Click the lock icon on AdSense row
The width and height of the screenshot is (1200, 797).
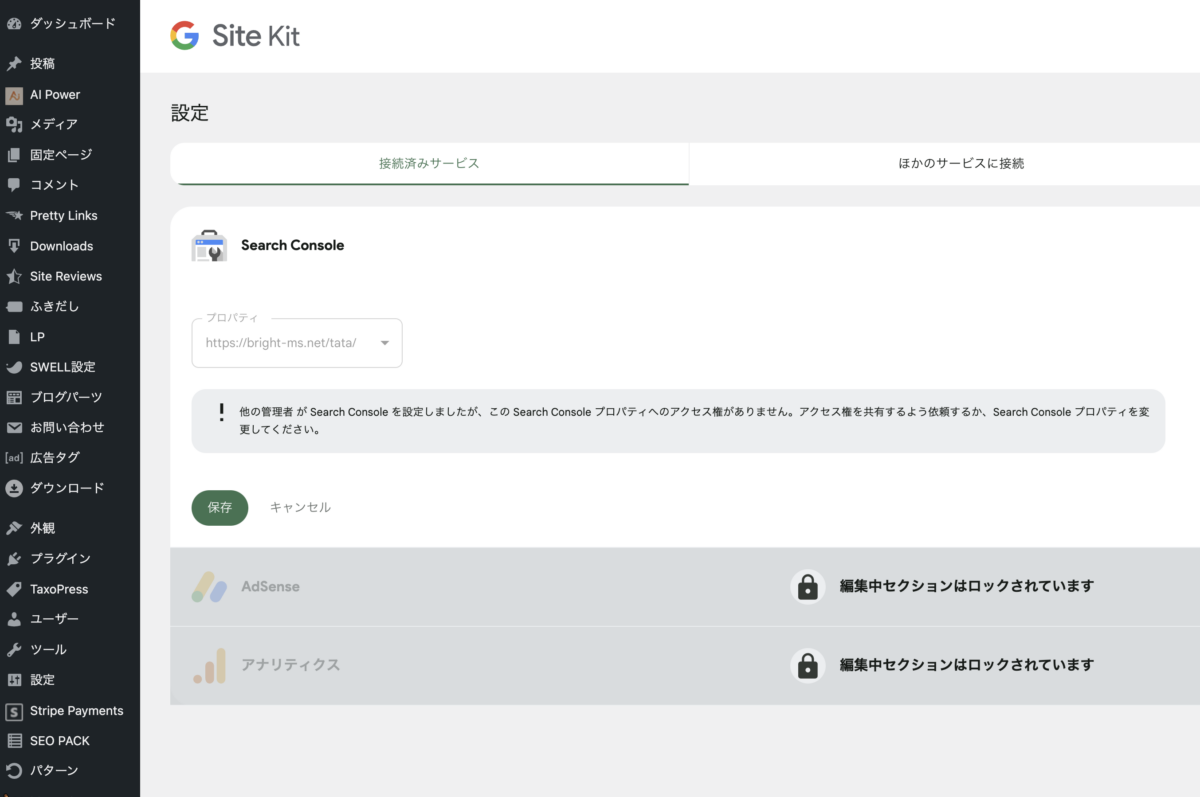coord(807,586)
